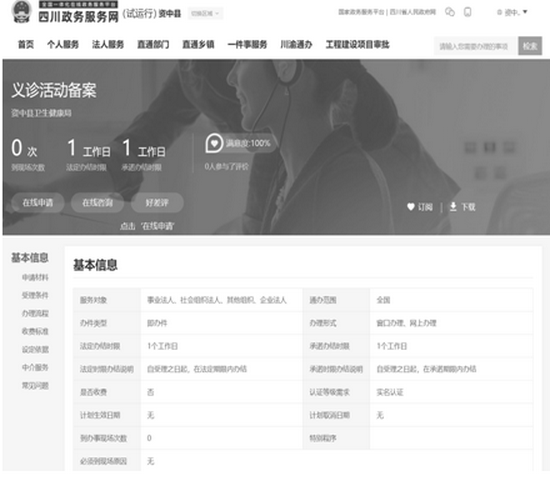This screenshot has height=481, width=550.
Task: Click 自受理之日起，在承诺期限内办结 cell
Action: click(451, 369)
